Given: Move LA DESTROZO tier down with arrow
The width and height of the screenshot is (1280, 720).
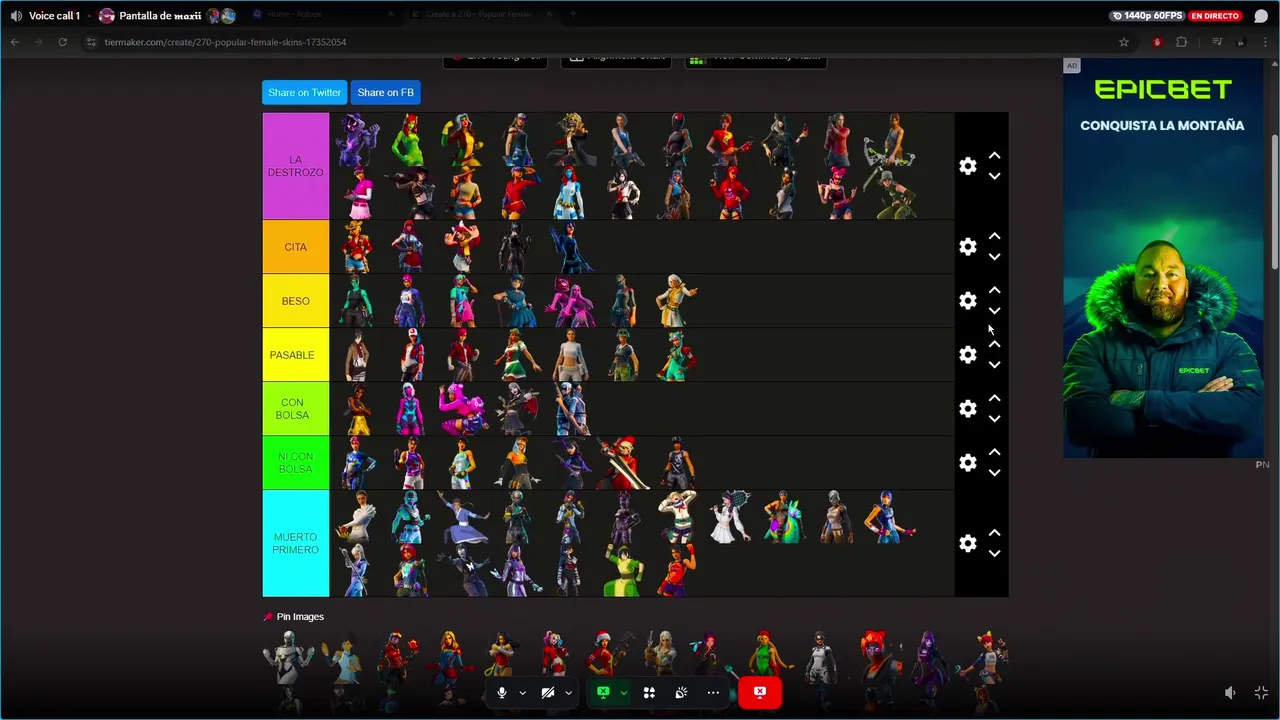Looking at the screenshot, I should pos(994,176).
